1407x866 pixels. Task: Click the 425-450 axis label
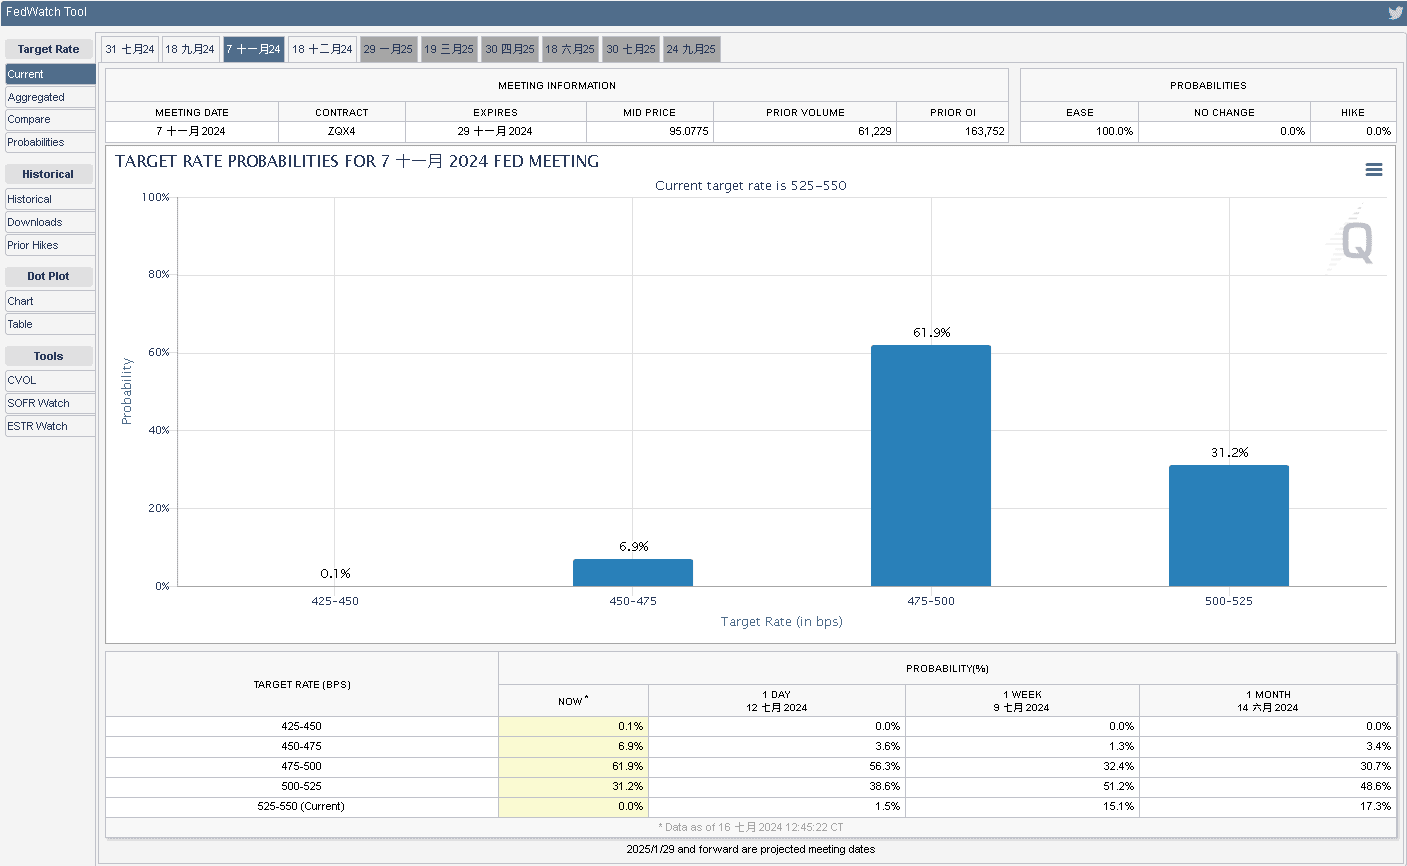point(335,601)
